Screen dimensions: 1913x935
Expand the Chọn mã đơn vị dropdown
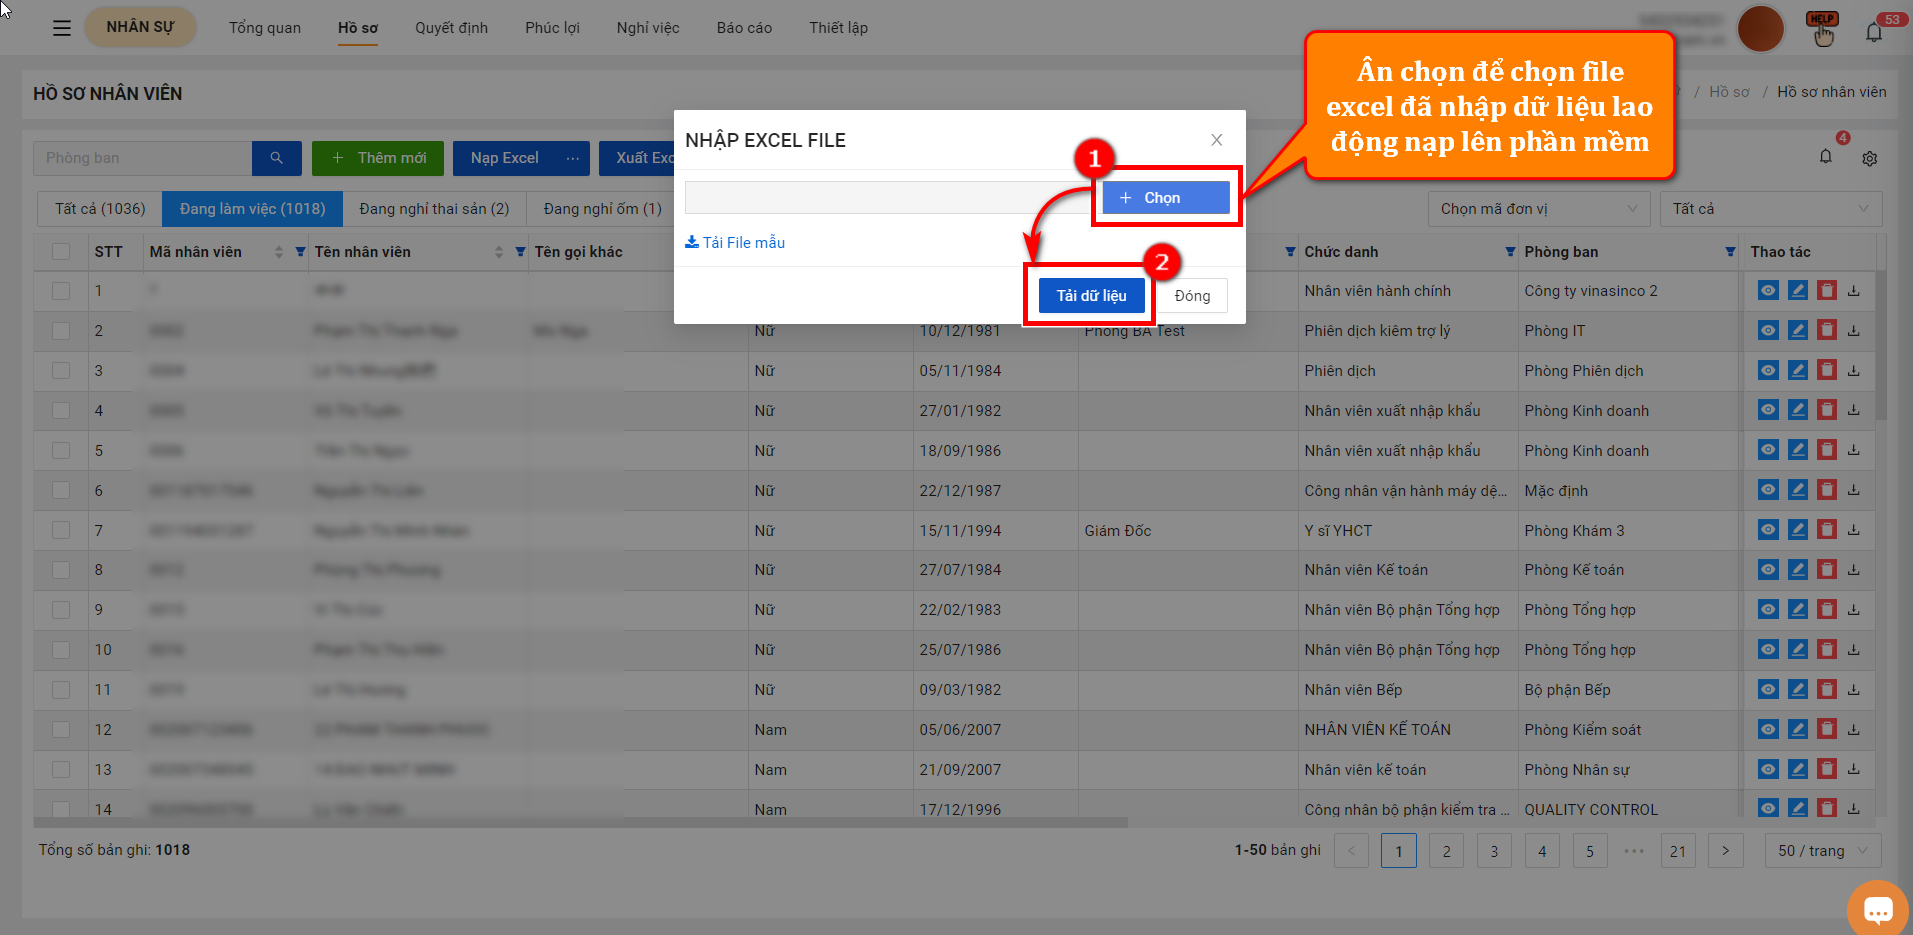tap(1539, 209)
